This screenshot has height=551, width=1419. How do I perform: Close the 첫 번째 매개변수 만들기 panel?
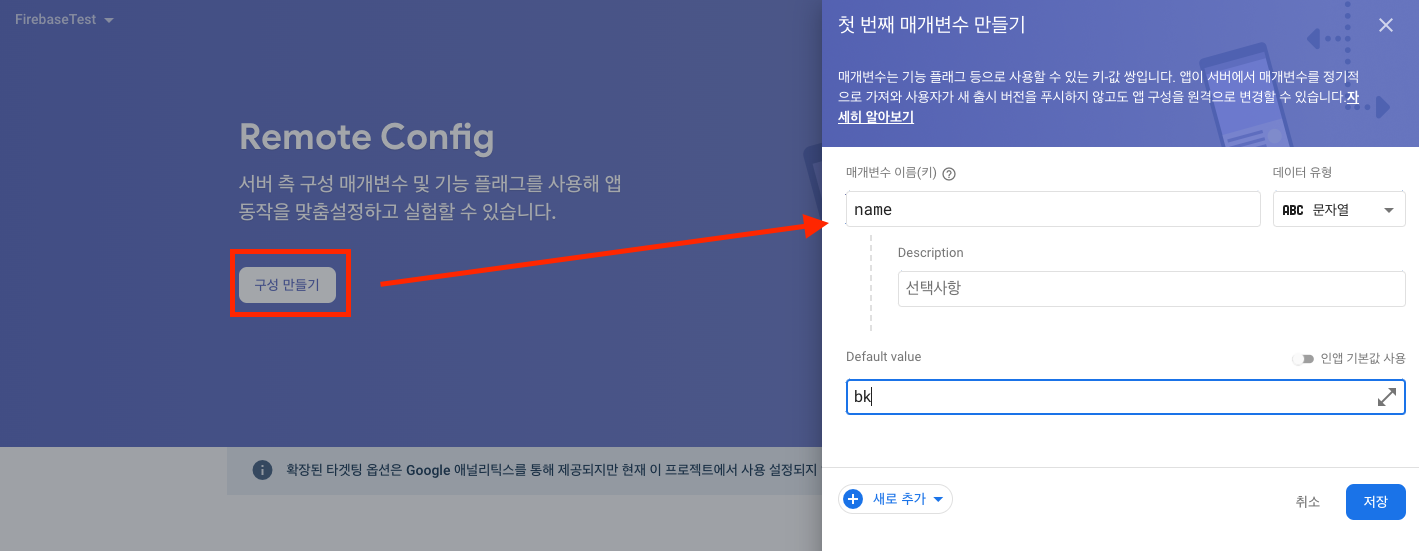1385,26
